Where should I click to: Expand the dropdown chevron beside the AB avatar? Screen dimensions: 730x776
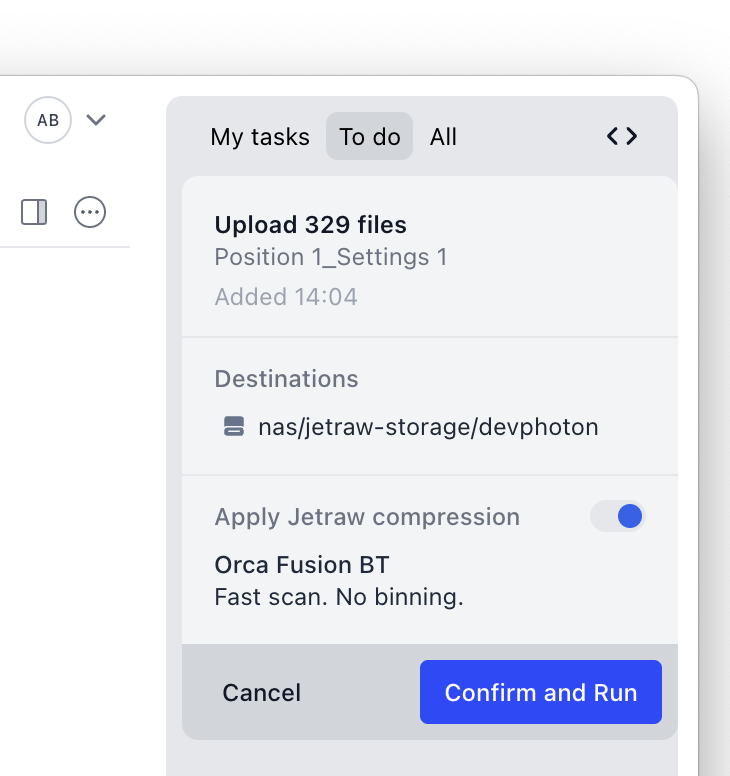click(x=96, y=120)
